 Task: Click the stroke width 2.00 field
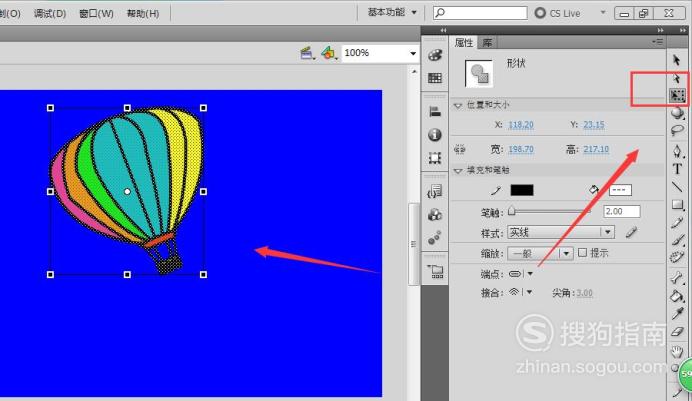621,211
